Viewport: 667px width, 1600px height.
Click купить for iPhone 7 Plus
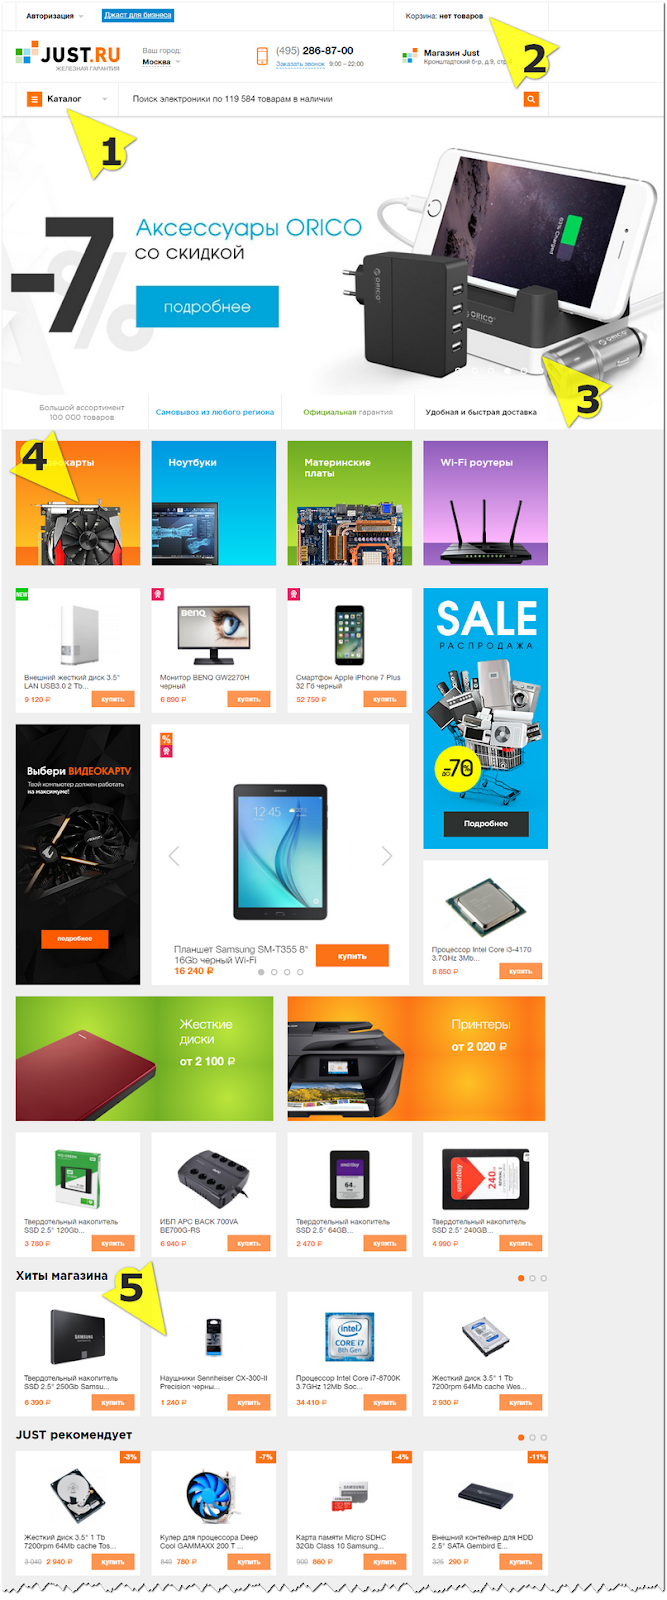point(385,699)
